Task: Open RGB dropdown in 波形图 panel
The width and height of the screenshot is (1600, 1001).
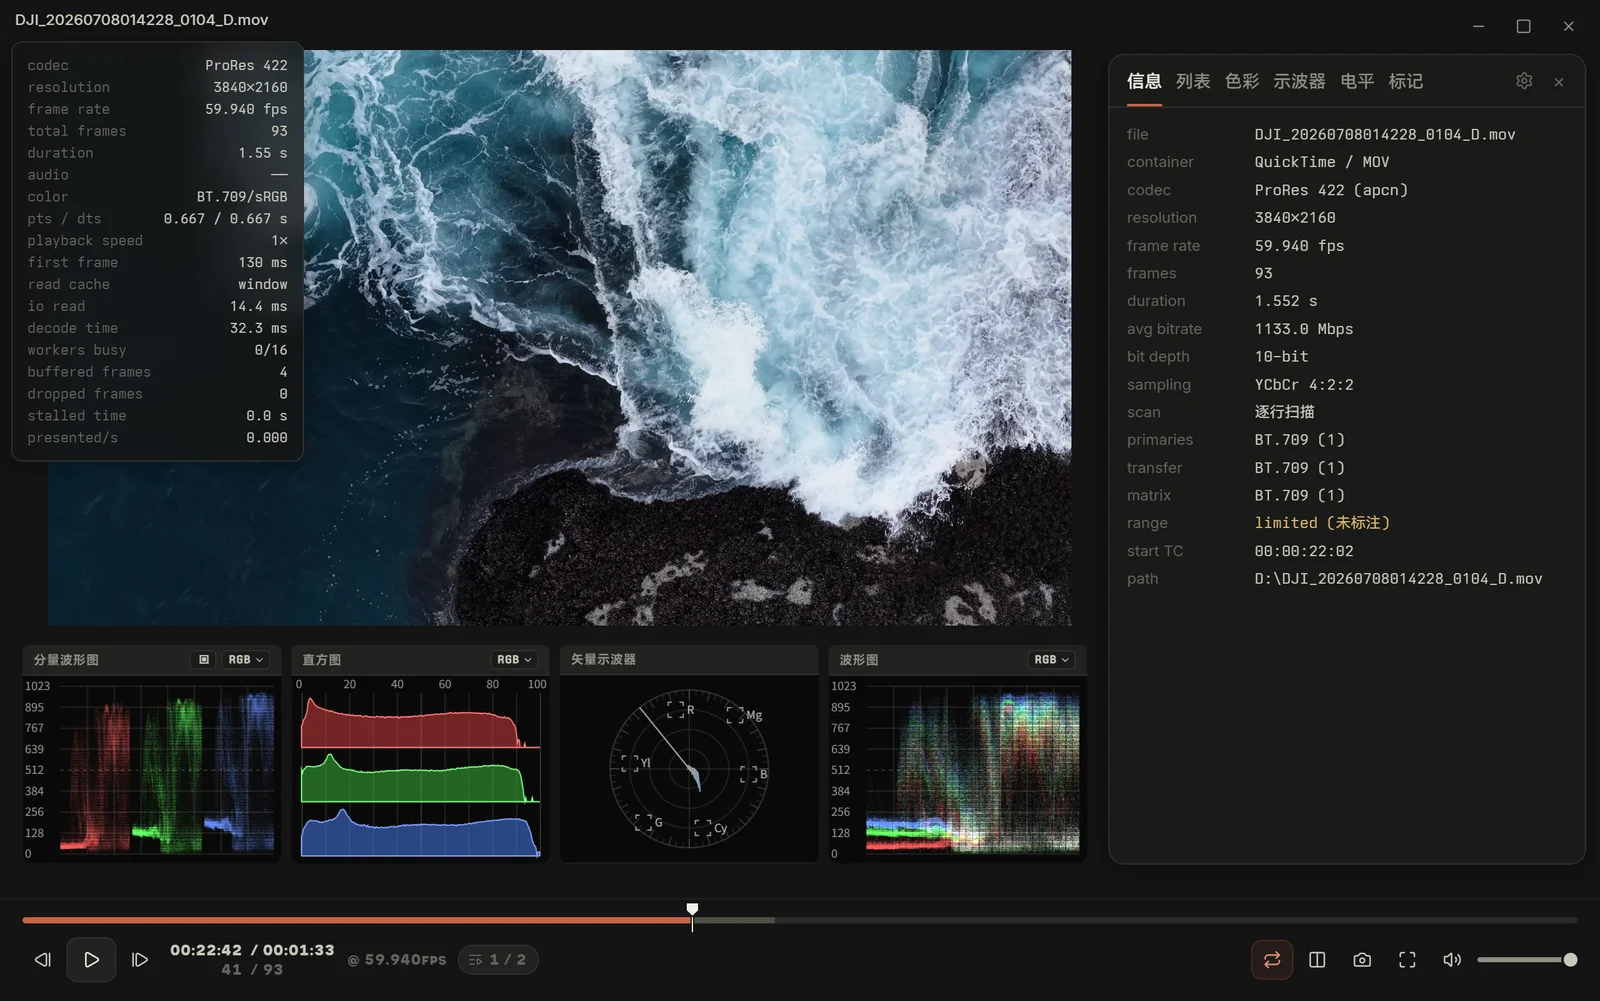Action: coord(1052,660)
